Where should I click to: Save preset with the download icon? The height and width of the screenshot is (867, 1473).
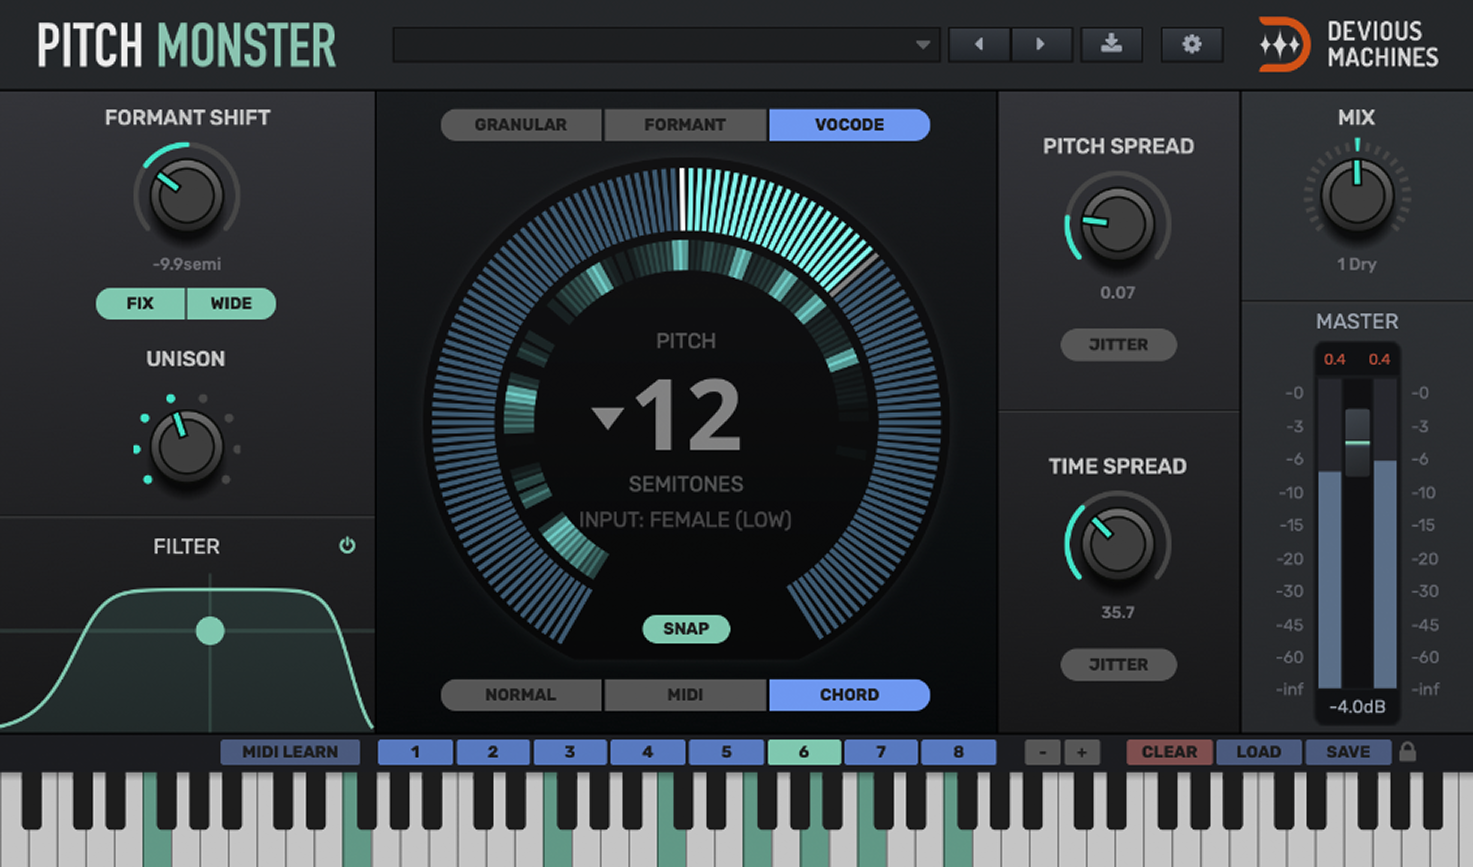point(1111,44)
